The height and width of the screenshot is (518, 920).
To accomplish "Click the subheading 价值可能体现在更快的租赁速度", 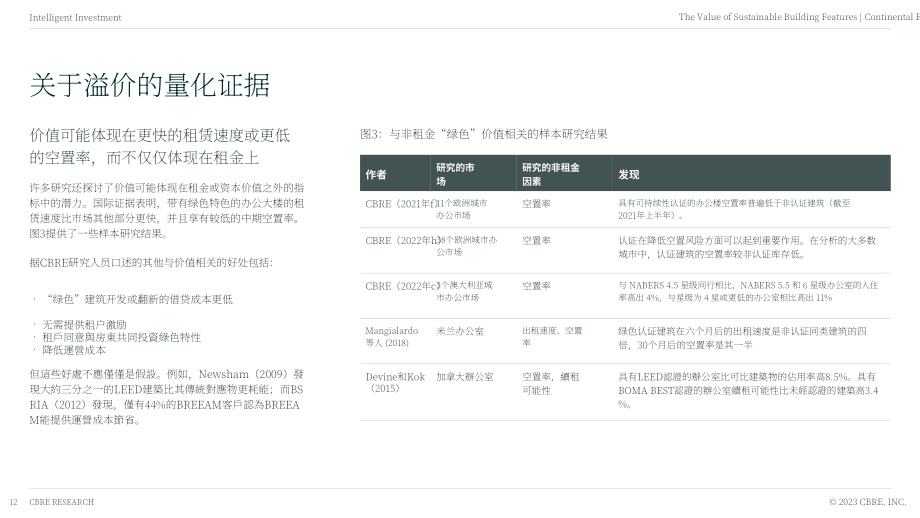I will click(x=160, y=147).
